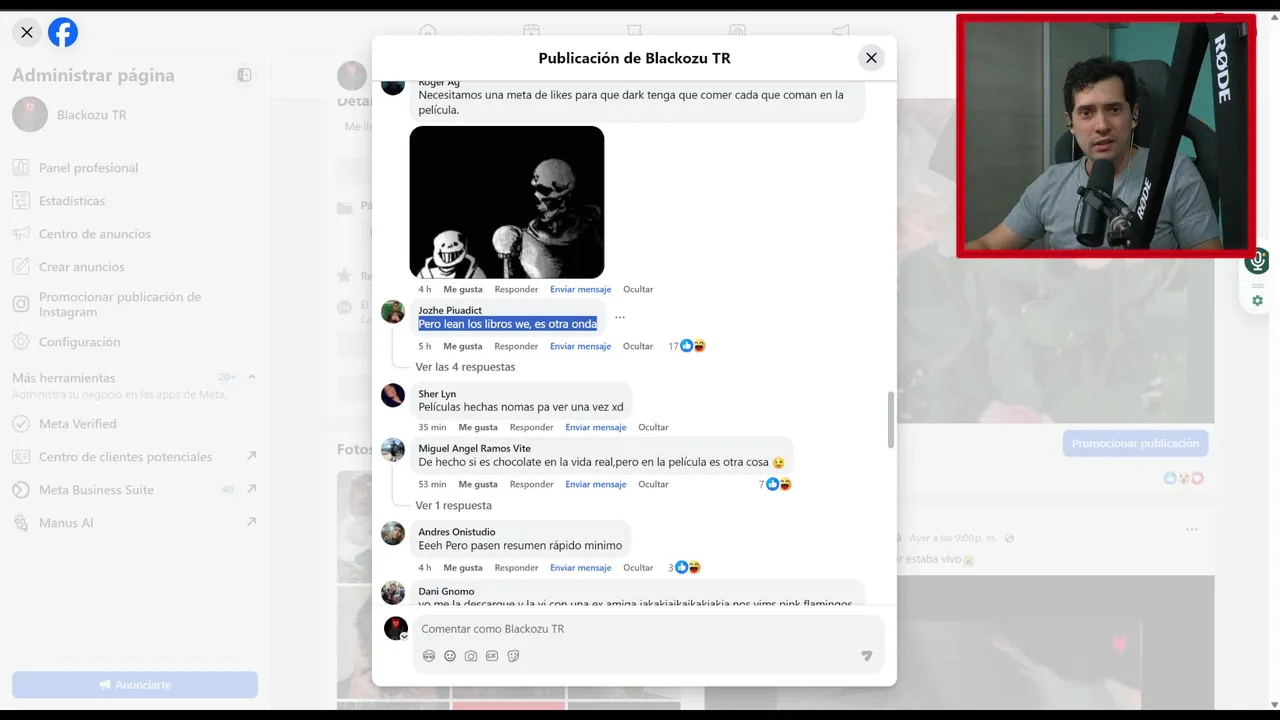Viewport: 1280px width, 720px height.
Task: Send message to Jozhe Piuadict
Action: pos(580,346)
